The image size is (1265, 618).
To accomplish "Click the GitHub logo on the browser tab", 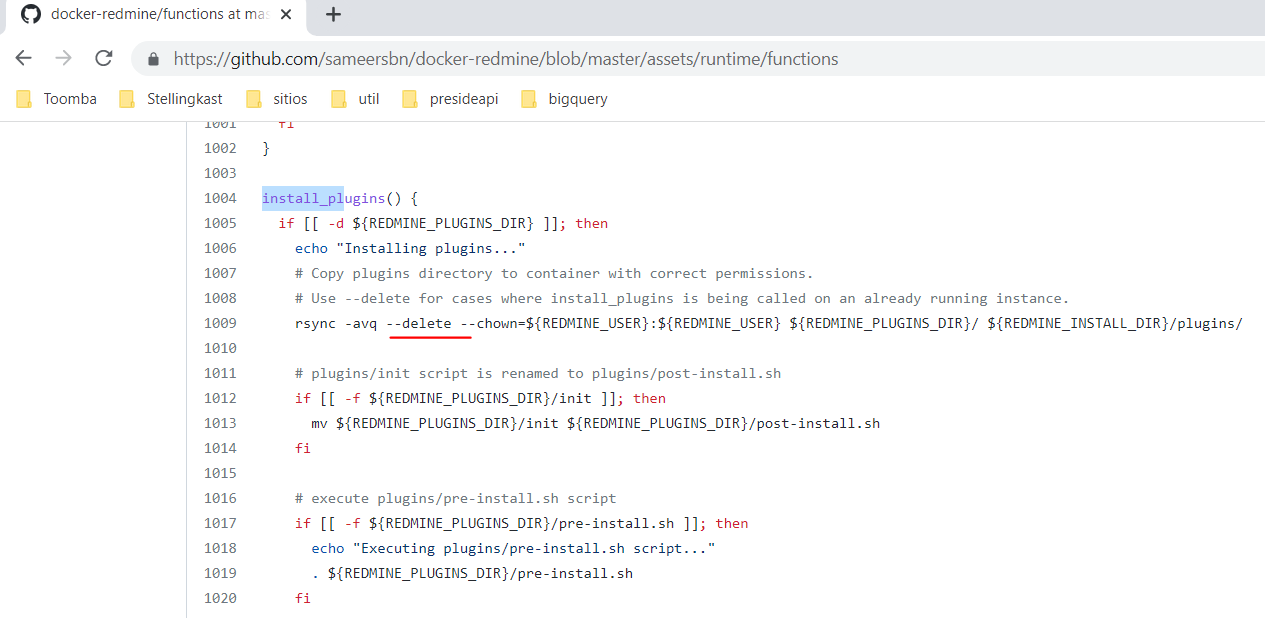I will coord(29,14).
